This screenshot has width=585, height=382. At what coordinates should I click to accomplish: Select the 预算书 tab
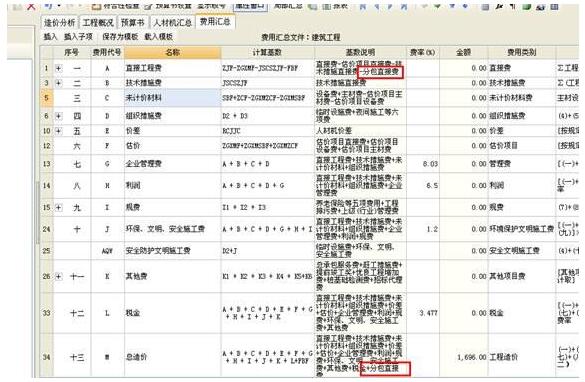click(132, 23)
